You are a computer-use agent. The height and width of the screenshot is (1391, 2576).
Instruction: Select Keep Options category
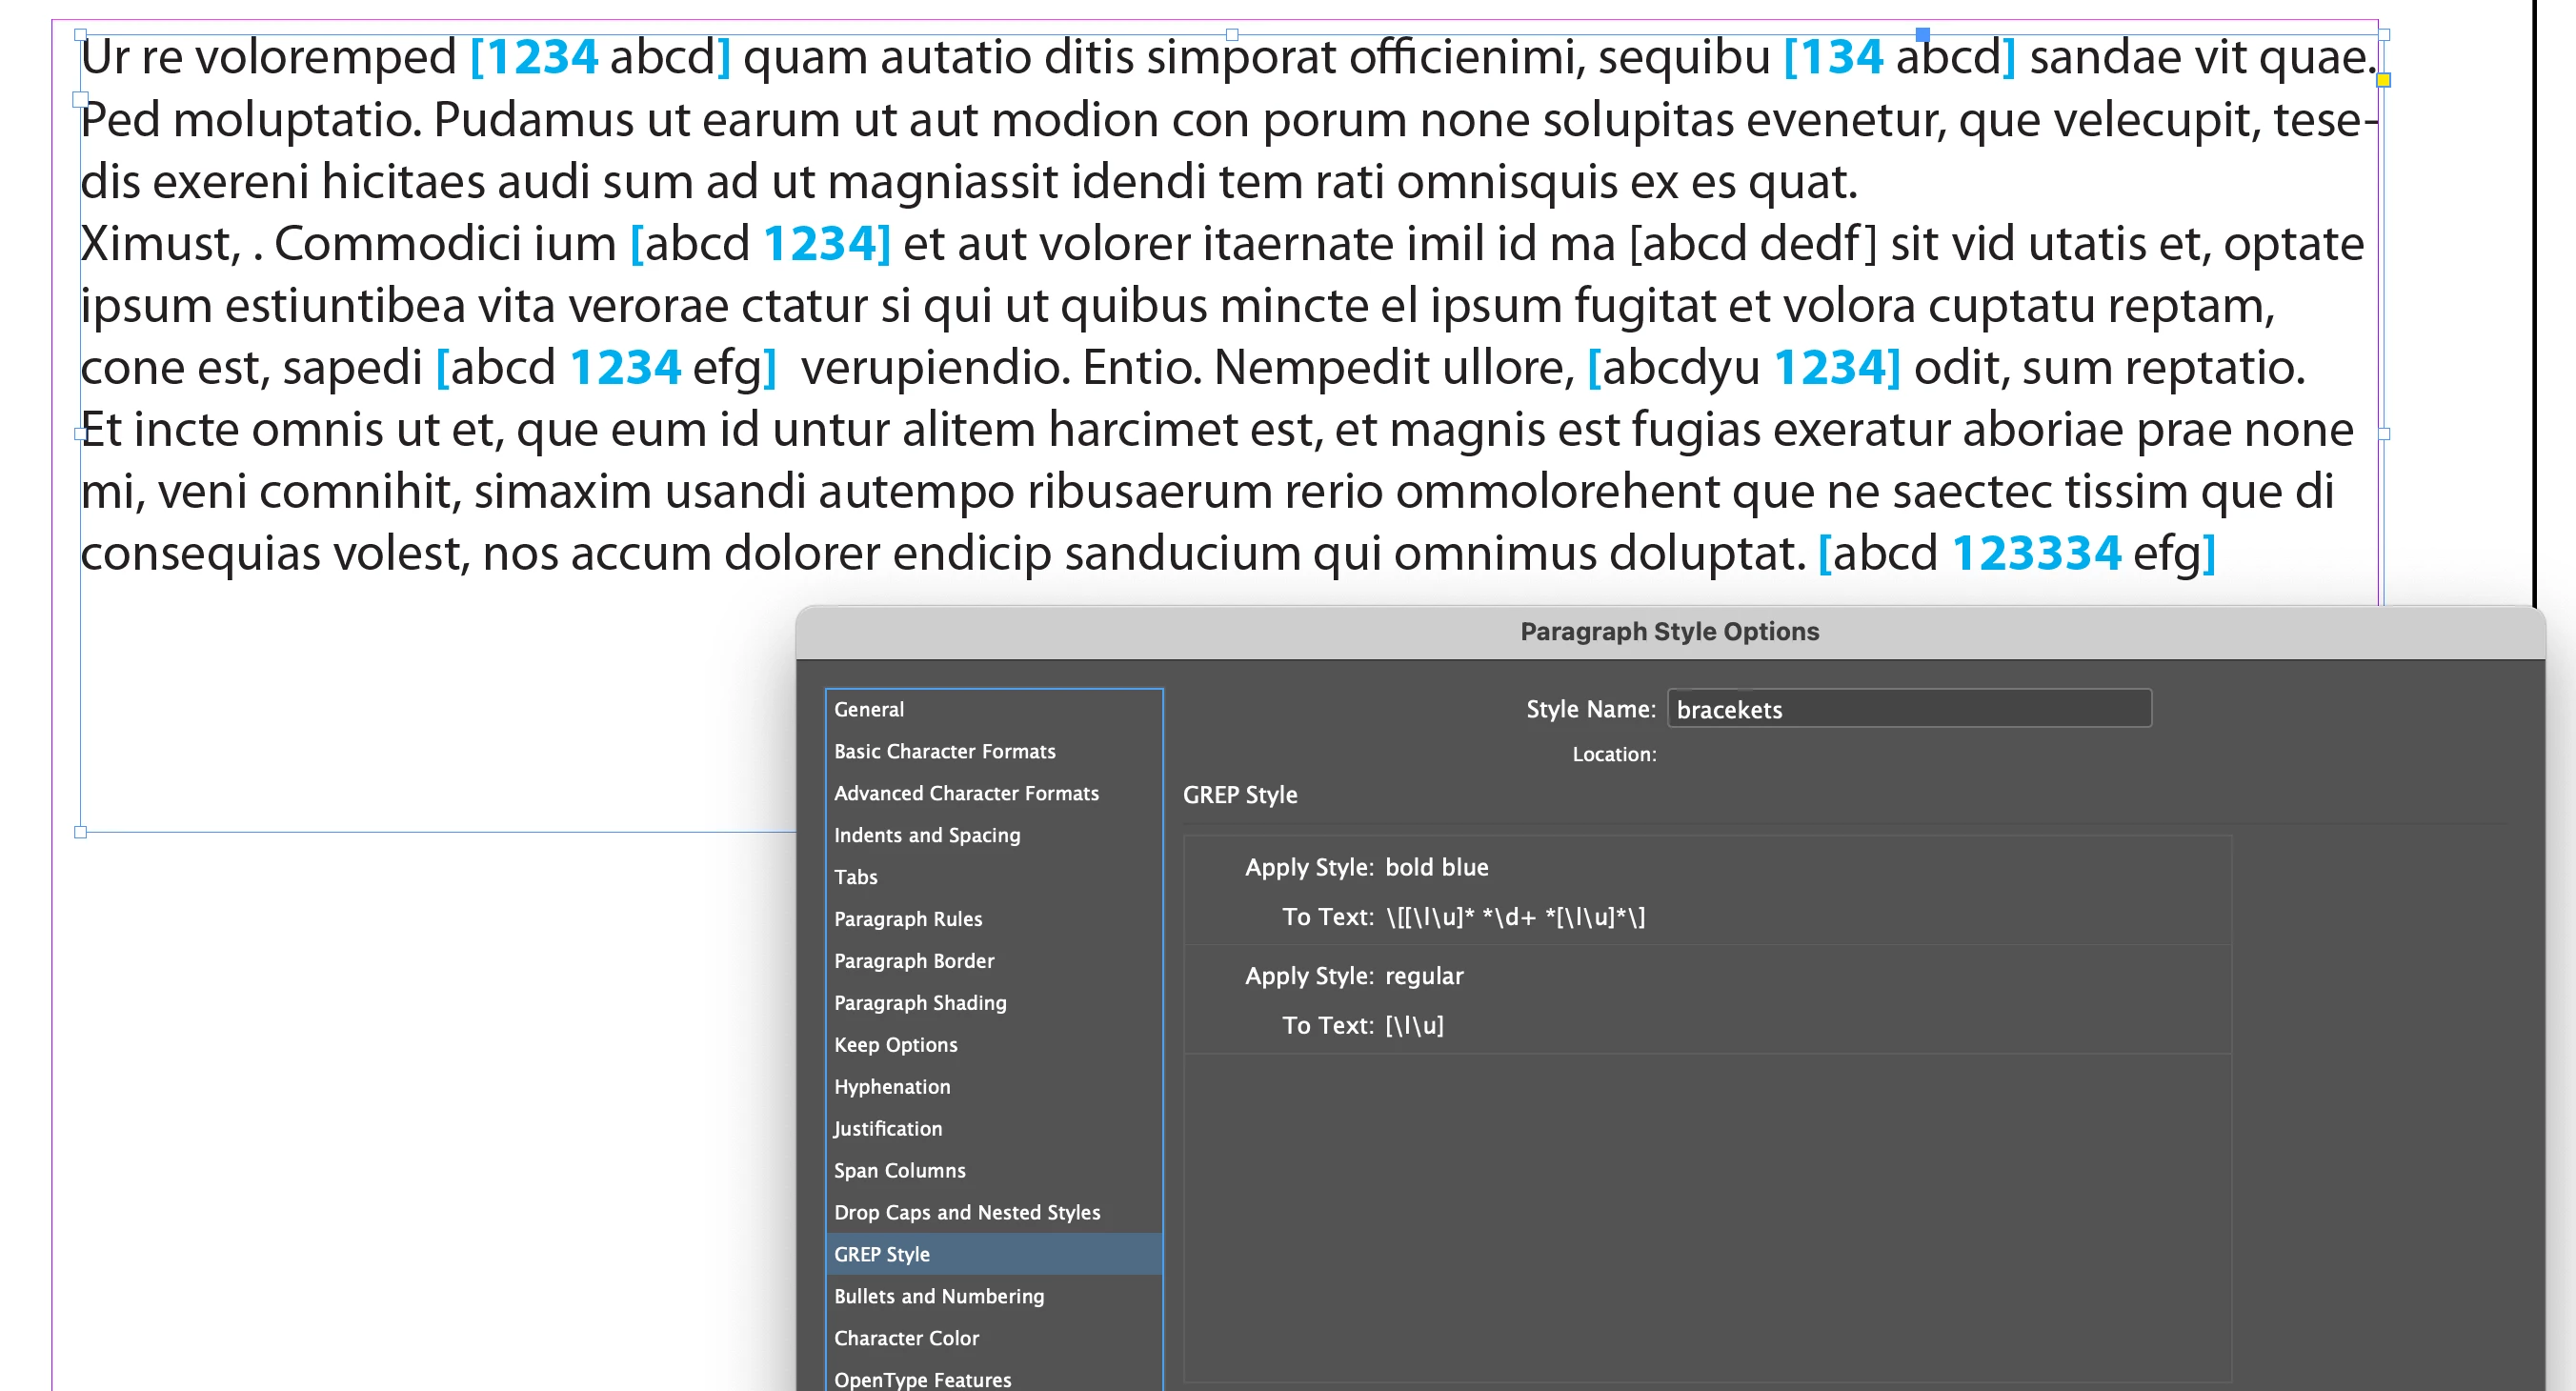point(895,1045)
